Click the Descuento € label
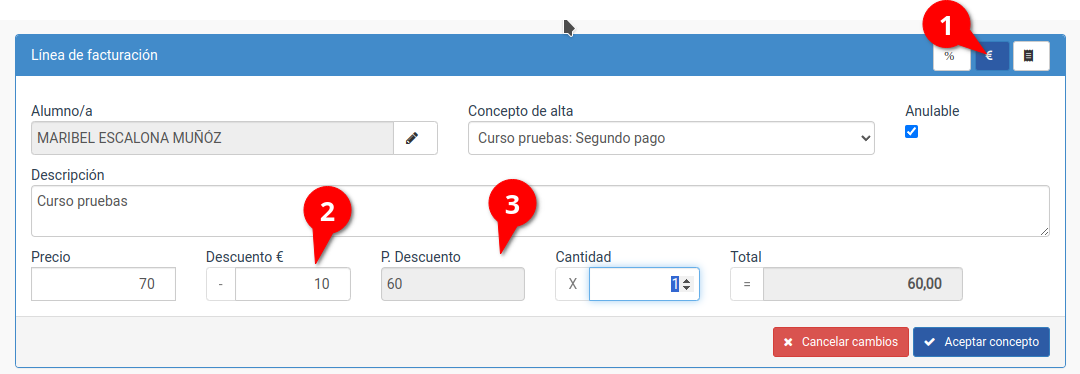 click(x=245, y=257)
